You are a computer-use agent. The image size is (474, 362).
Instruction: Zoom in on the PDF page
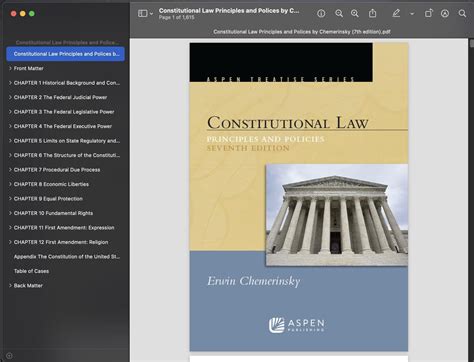click(x=355, y=13)
